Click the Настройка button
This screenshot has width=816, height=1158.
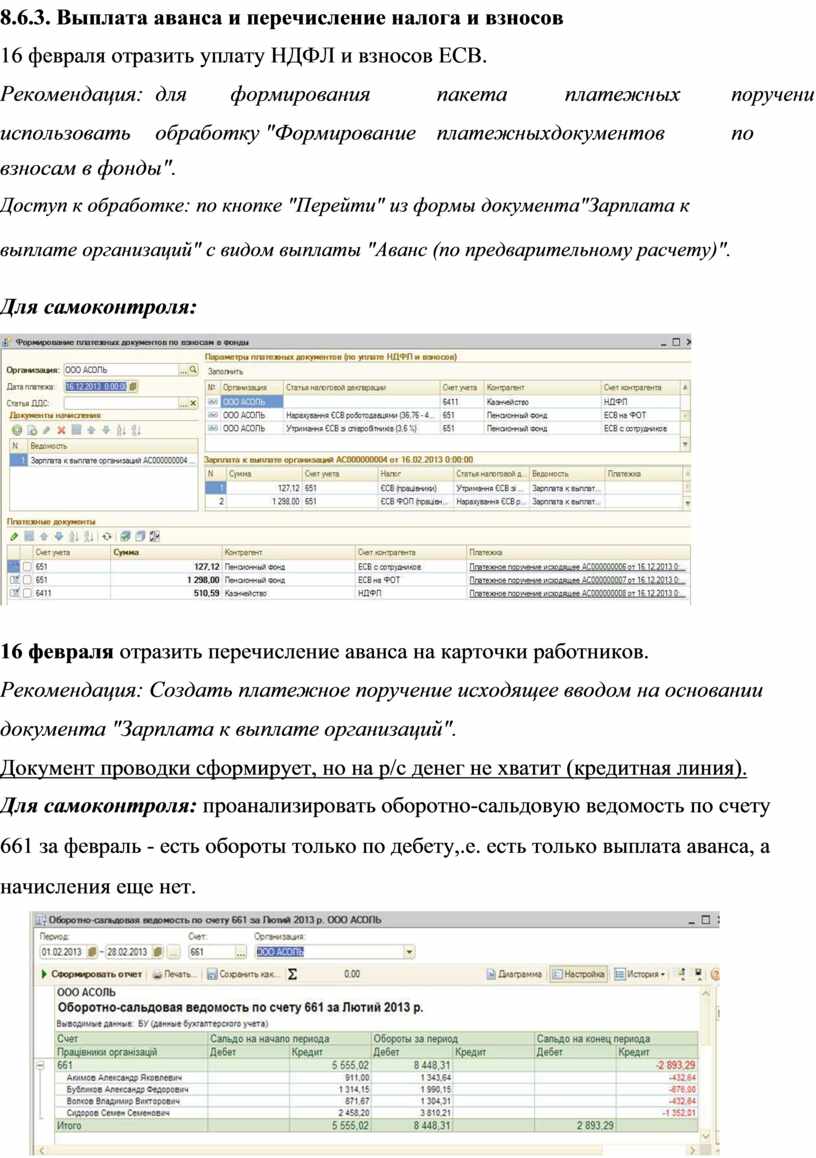(x=579, y=975)
